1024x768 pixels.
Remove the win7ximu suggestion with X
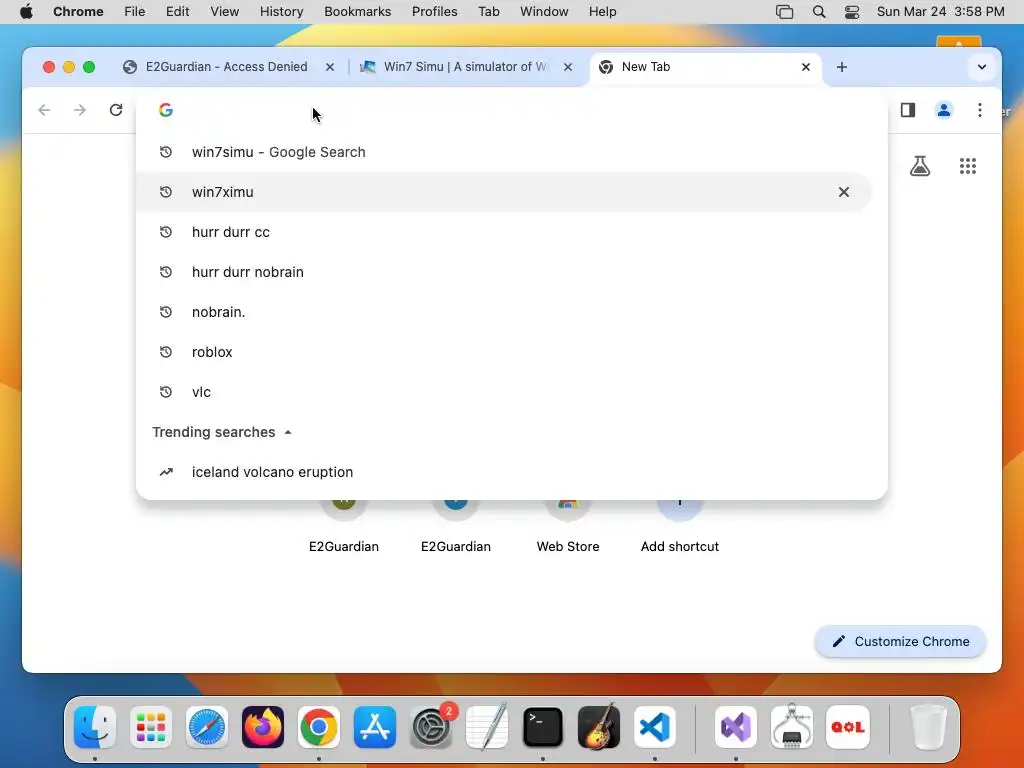coord(844,192)
